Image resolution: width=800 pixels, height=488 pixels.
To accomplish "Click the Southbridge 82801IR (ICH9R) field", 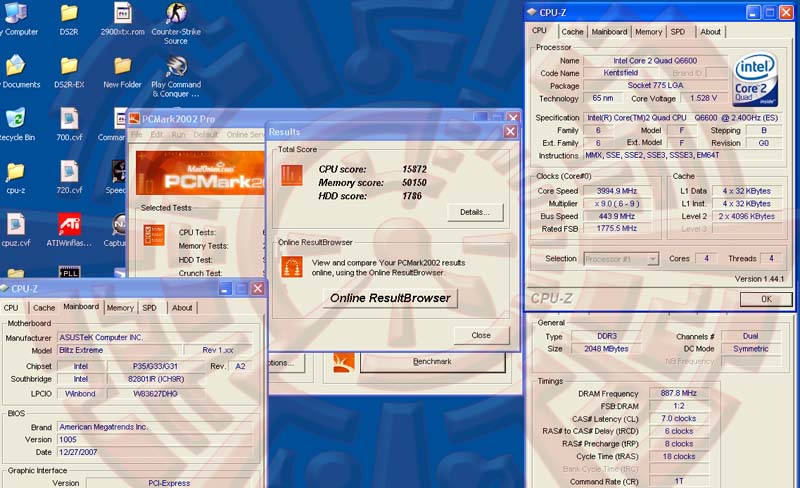I will coord(156,379).
